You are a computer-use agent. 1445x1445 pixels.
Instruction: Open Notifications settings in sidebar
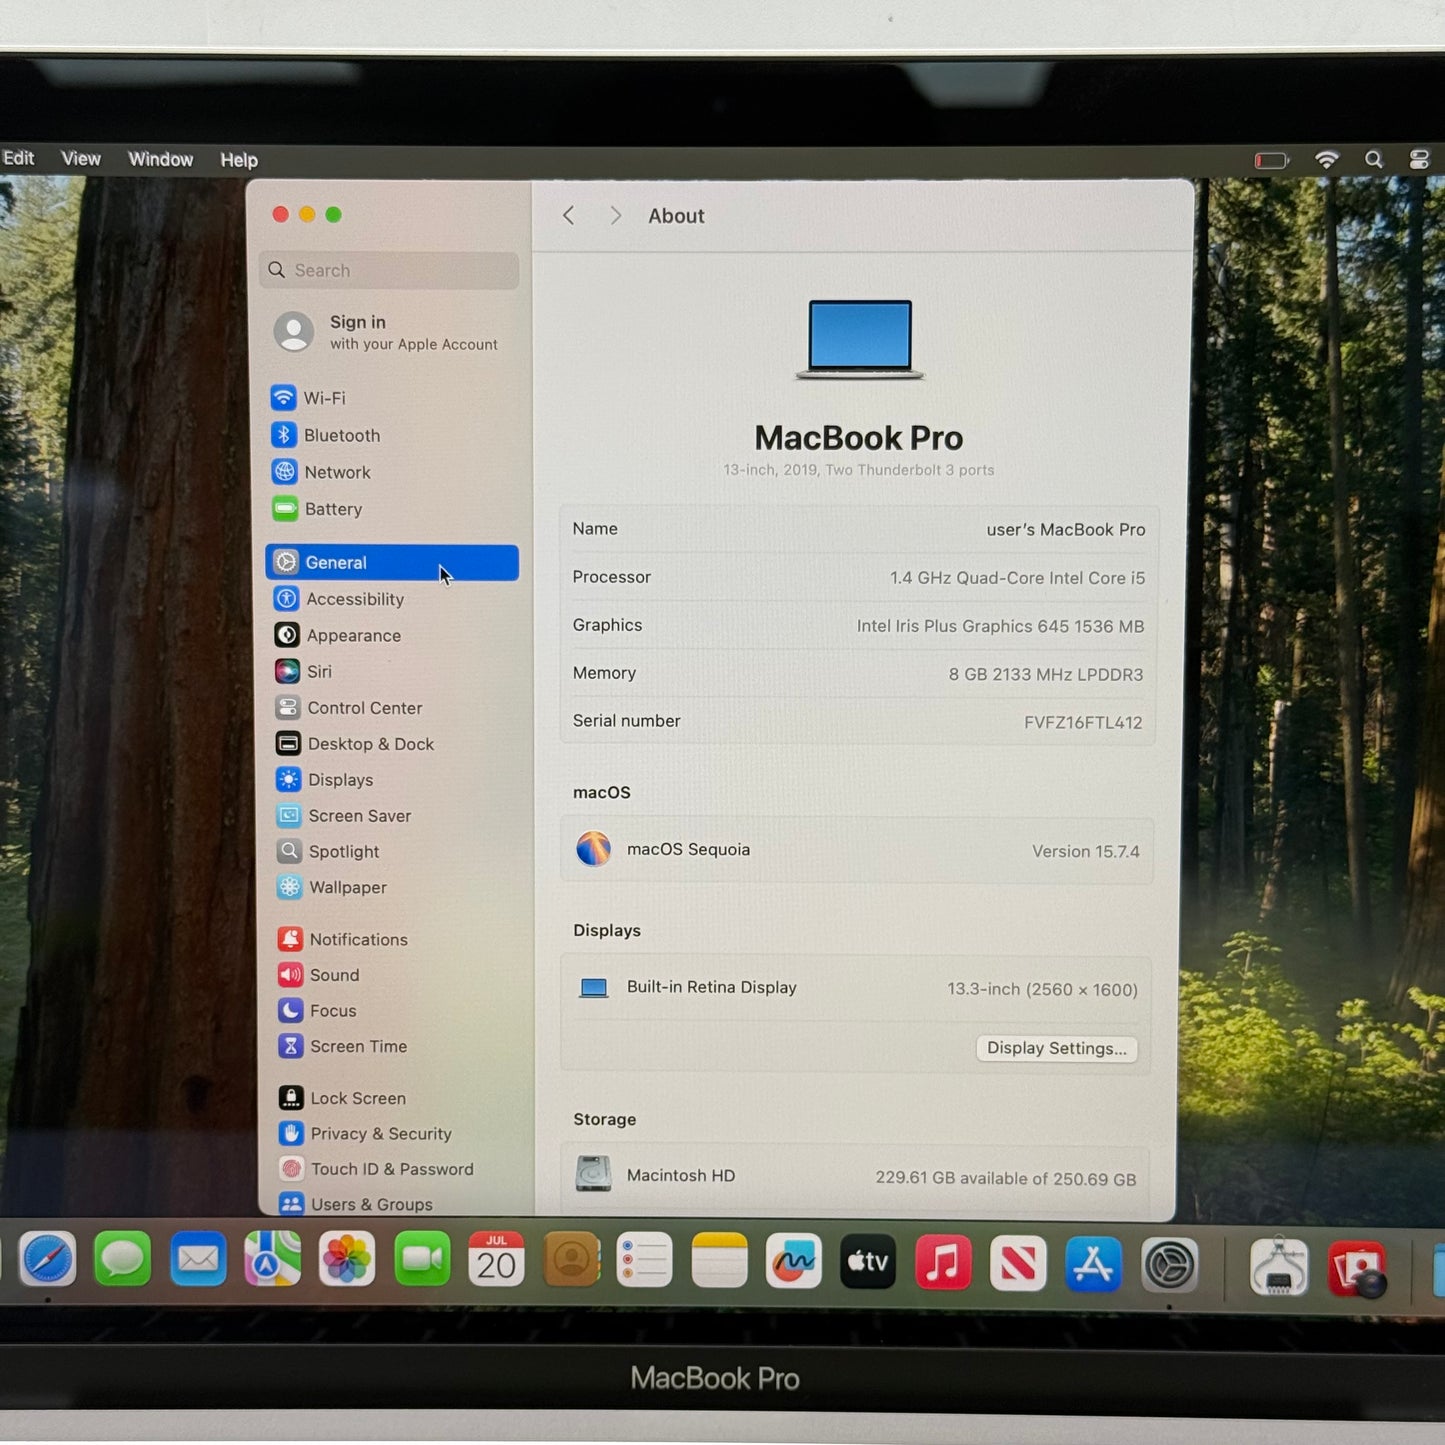391,939
